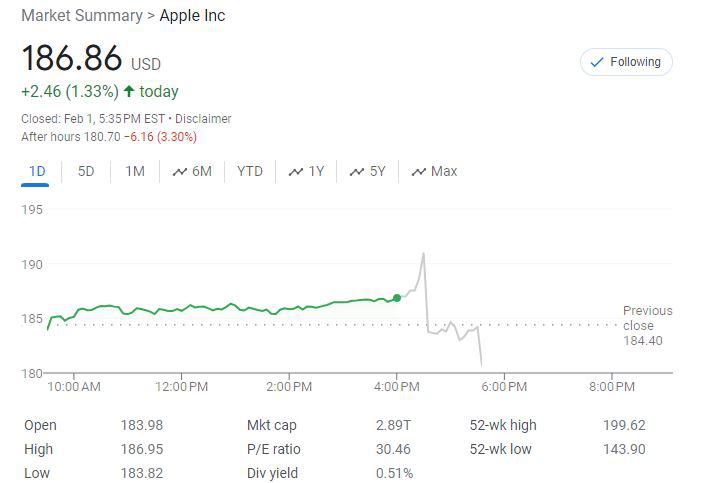The width and height of the screenshot is (703, 483).
Task: Go to Market Summary breadcrumb
Action: click(x=82, y=16)
